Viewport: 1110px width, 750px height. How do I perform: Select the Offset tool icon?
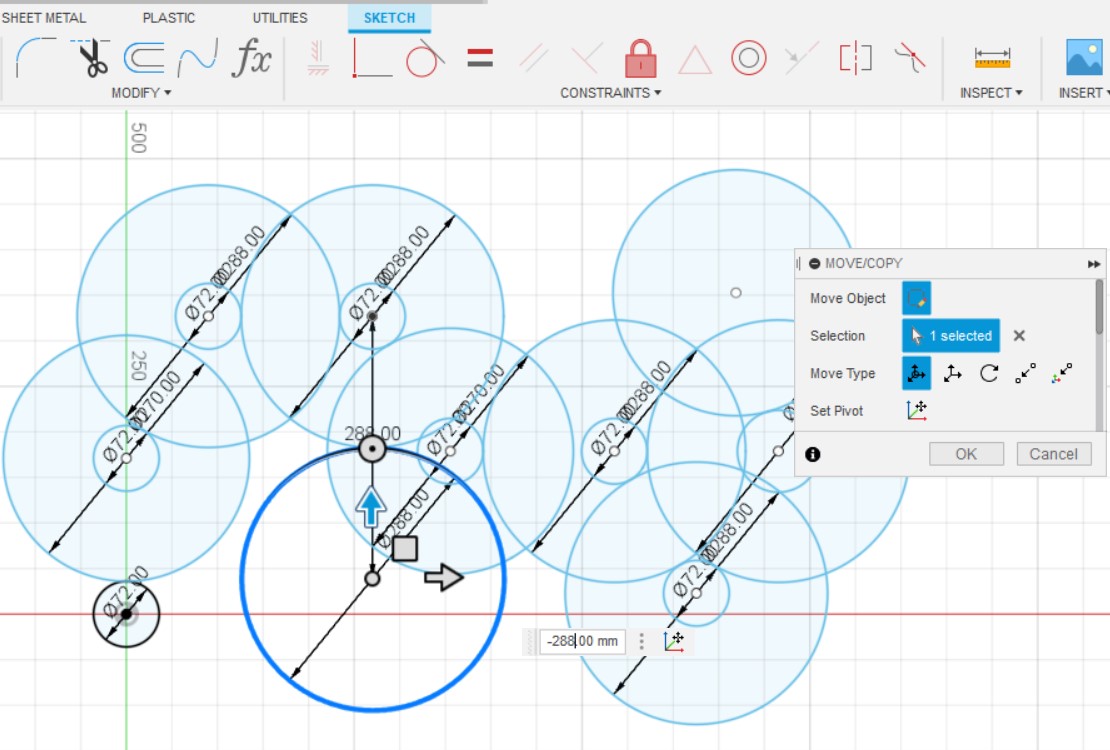pyautogui.click(x=144, y=57)
